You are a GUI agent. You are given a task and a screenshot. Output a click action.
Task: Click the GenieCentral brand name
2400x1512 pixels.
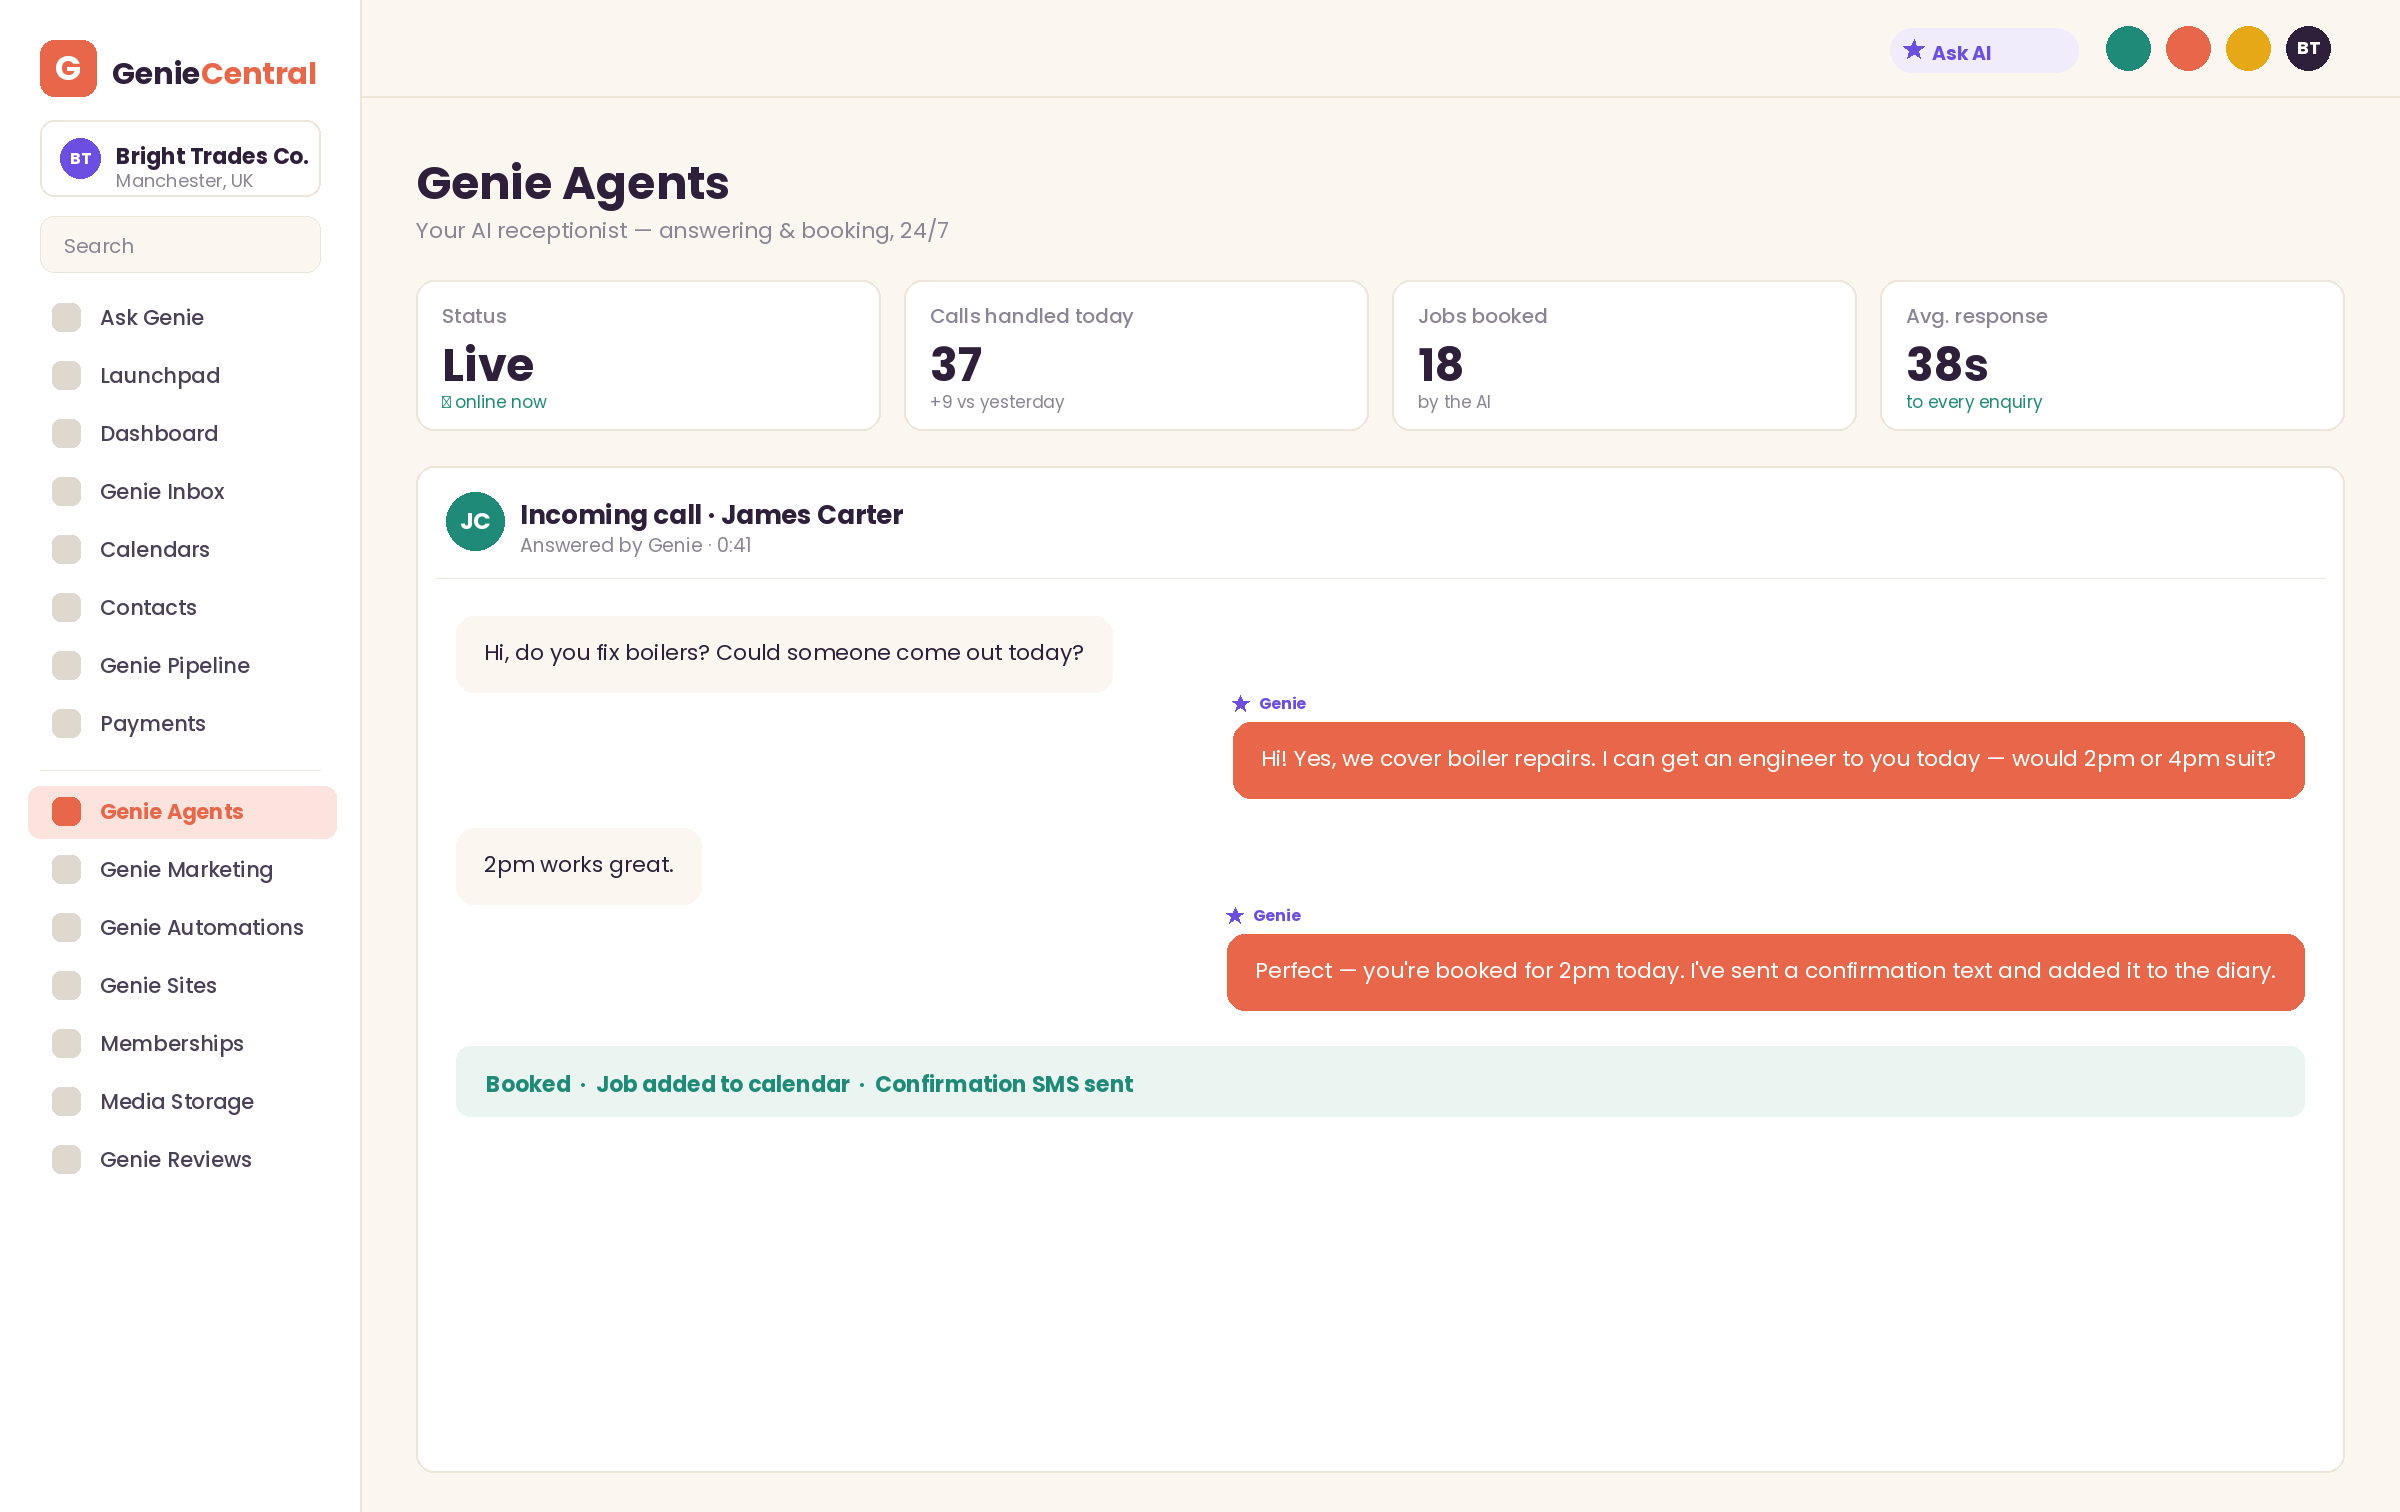pyautogui.click(x=214, y=73)
